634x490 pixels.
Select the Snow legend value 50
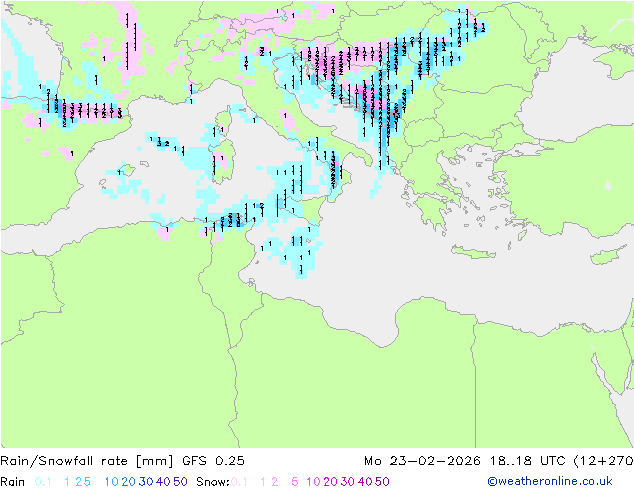tap(382, 482)
